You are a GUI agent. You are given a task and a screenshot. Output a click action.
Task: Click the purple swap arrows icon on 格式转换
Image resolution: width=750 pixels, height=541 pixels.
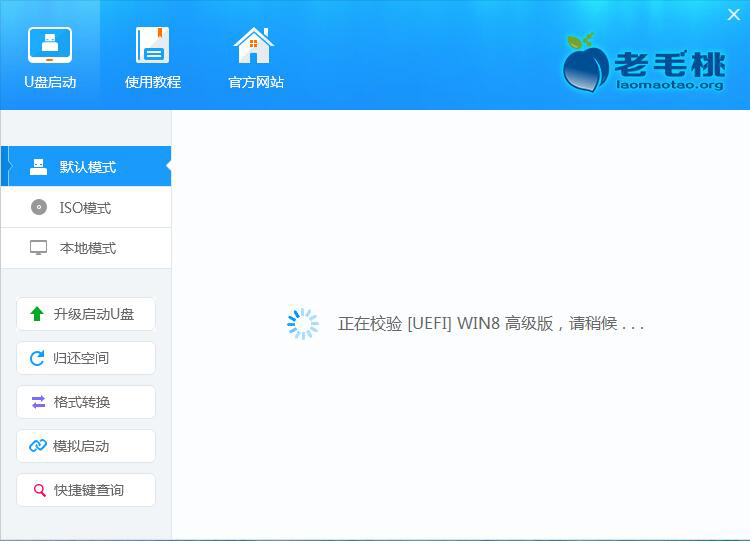pyautogui.click(x=38, y=402)
